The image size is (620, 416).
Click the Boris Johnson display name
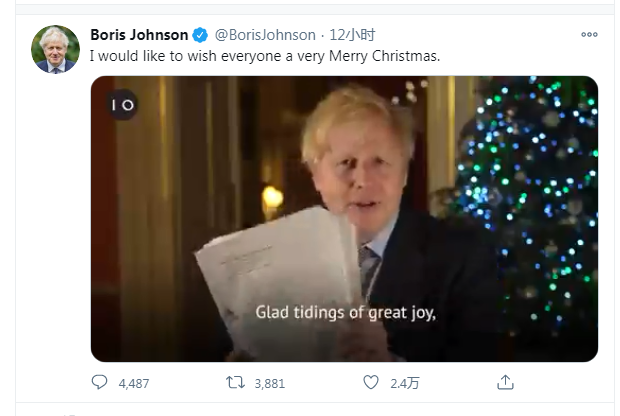139,35
